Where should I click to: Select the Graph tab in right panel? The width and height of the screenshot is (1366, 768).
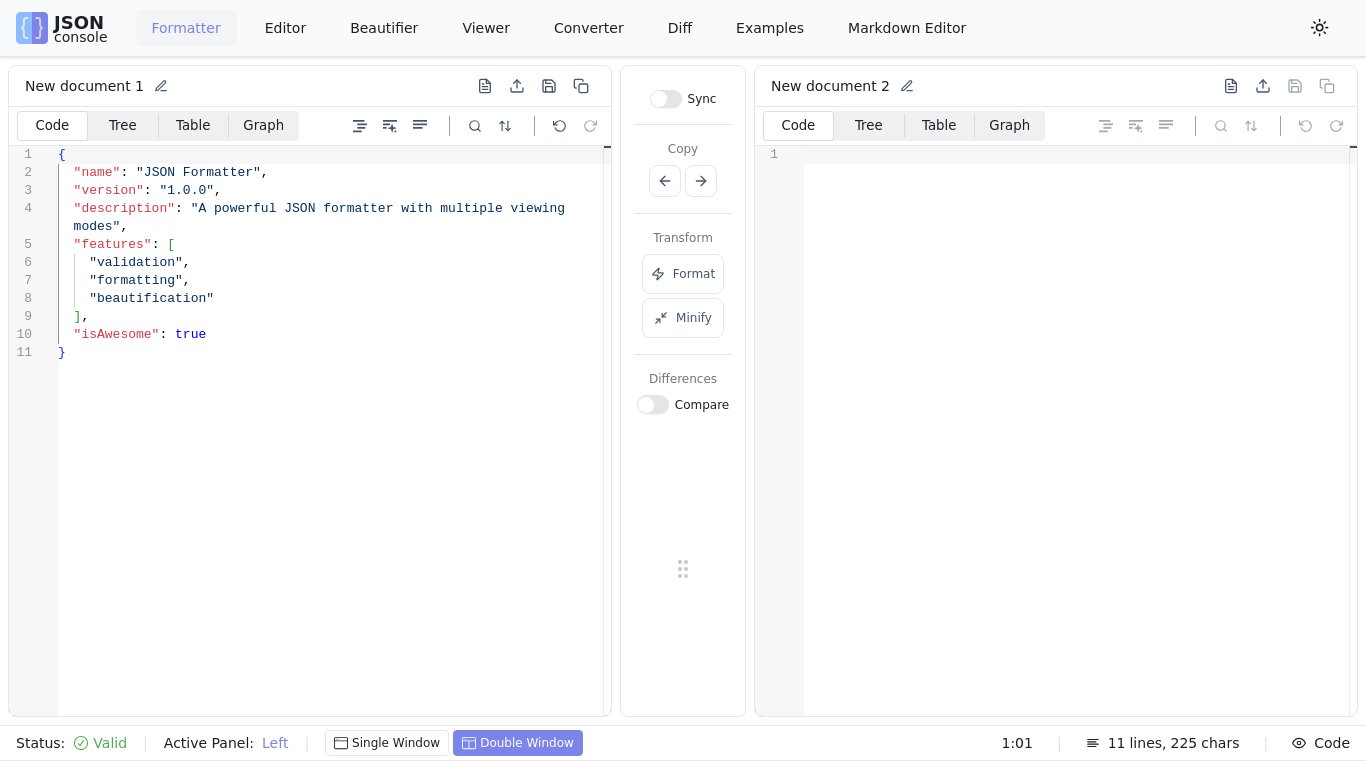click(1009, 125)
